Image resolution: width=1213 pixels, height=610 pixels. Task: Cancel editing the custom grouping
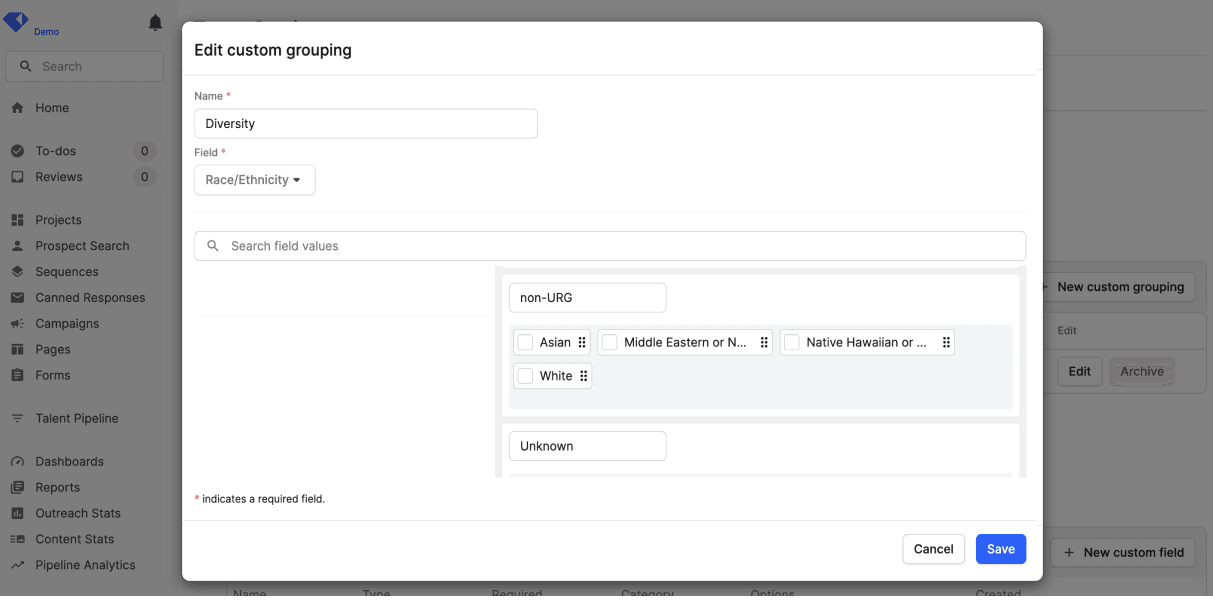click(933, 549)
